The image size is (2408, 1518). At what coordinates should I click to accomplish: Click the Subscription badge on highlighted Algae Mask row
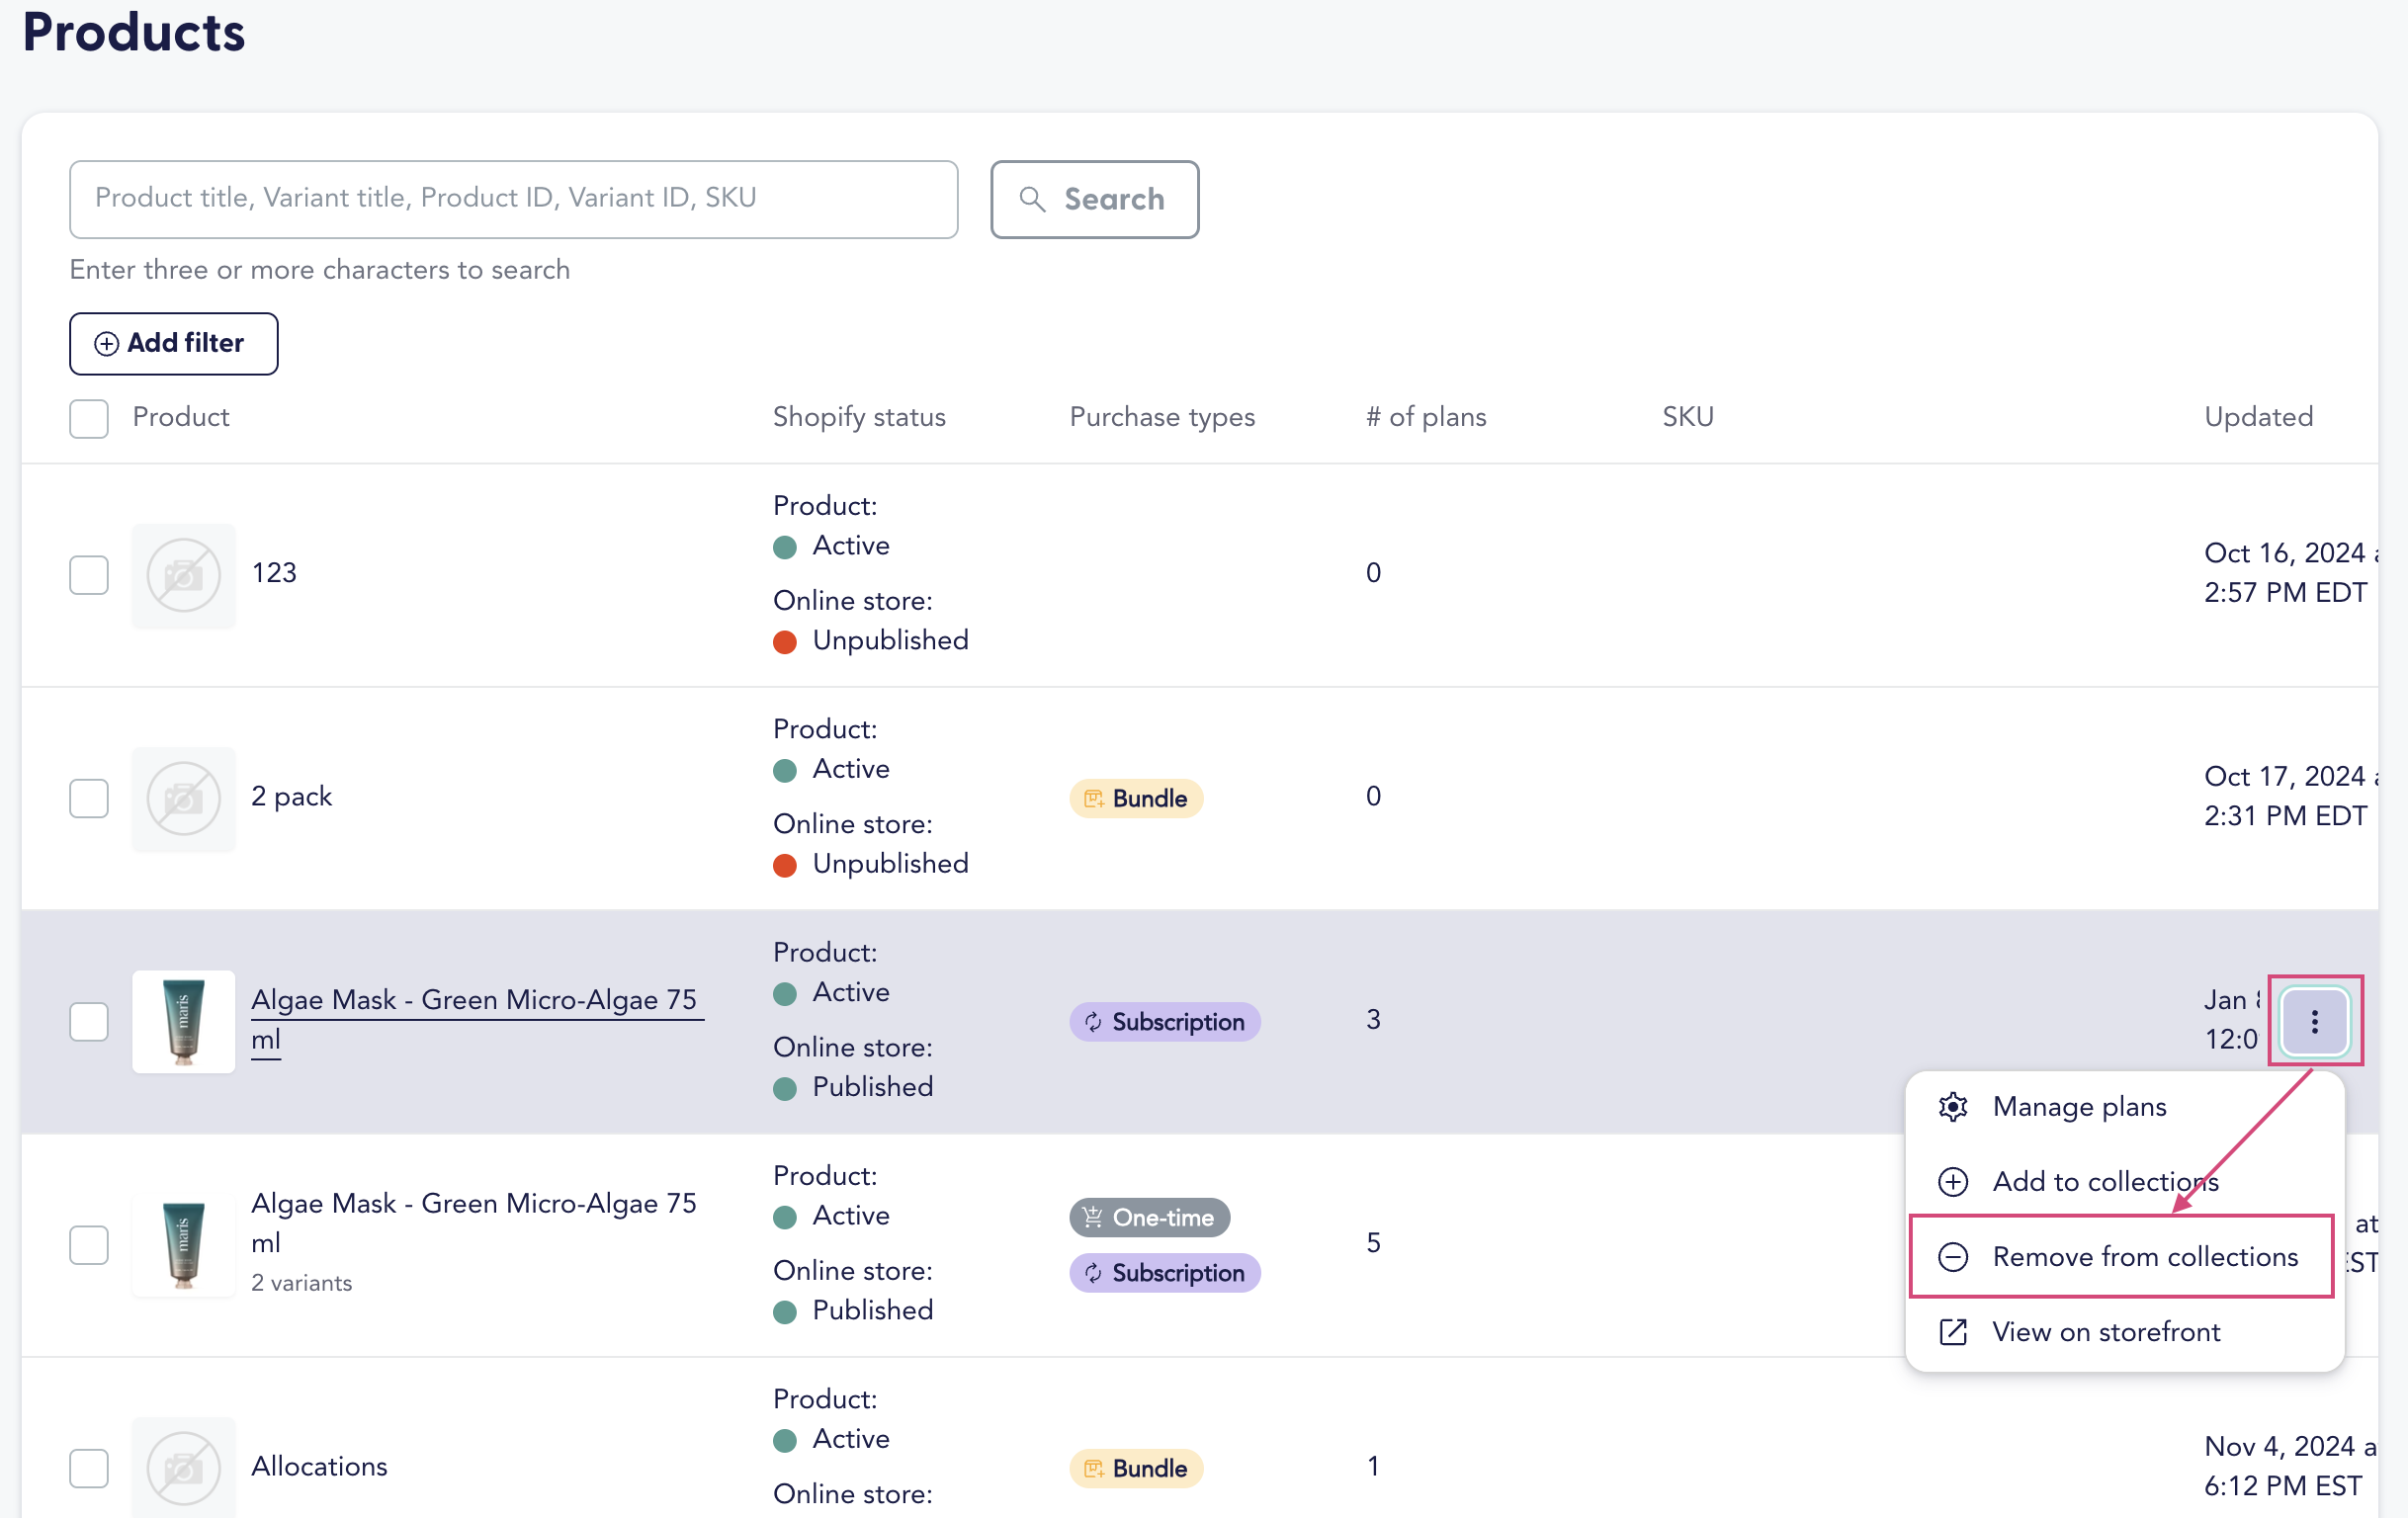[1164, 1021]
